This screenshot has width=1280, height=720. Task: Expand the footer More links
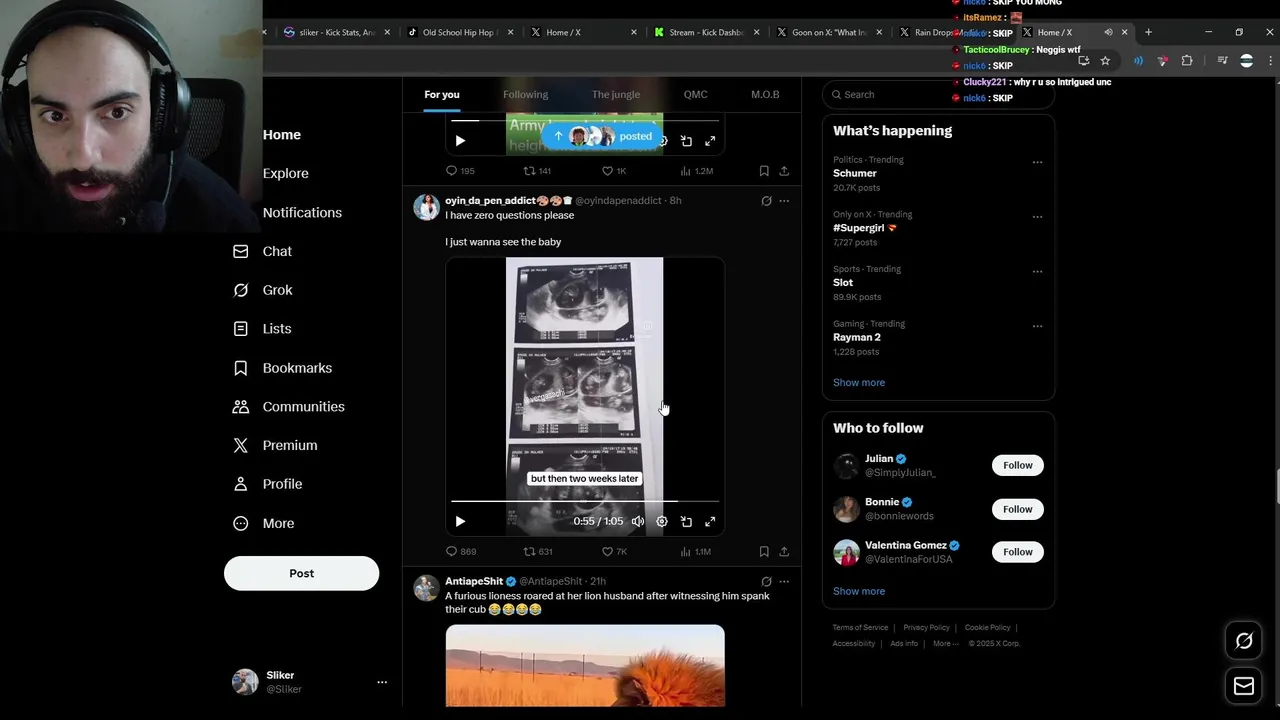point(945,643)
